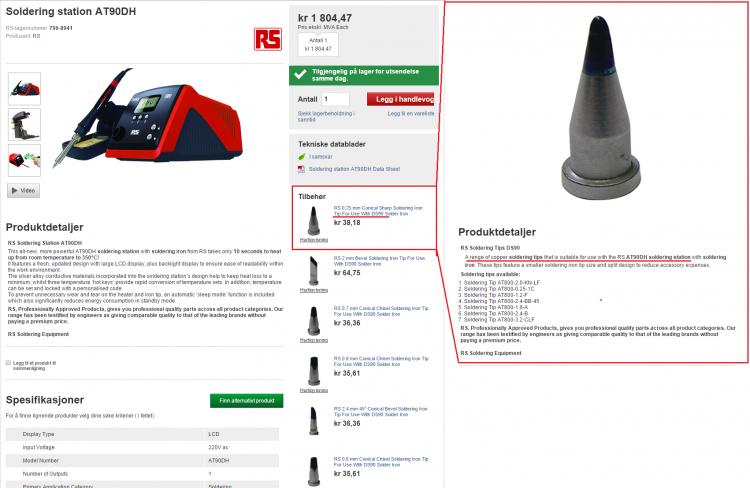Play the product Video
This screenshot has width=750, height=488.
[x=23, y=190]
